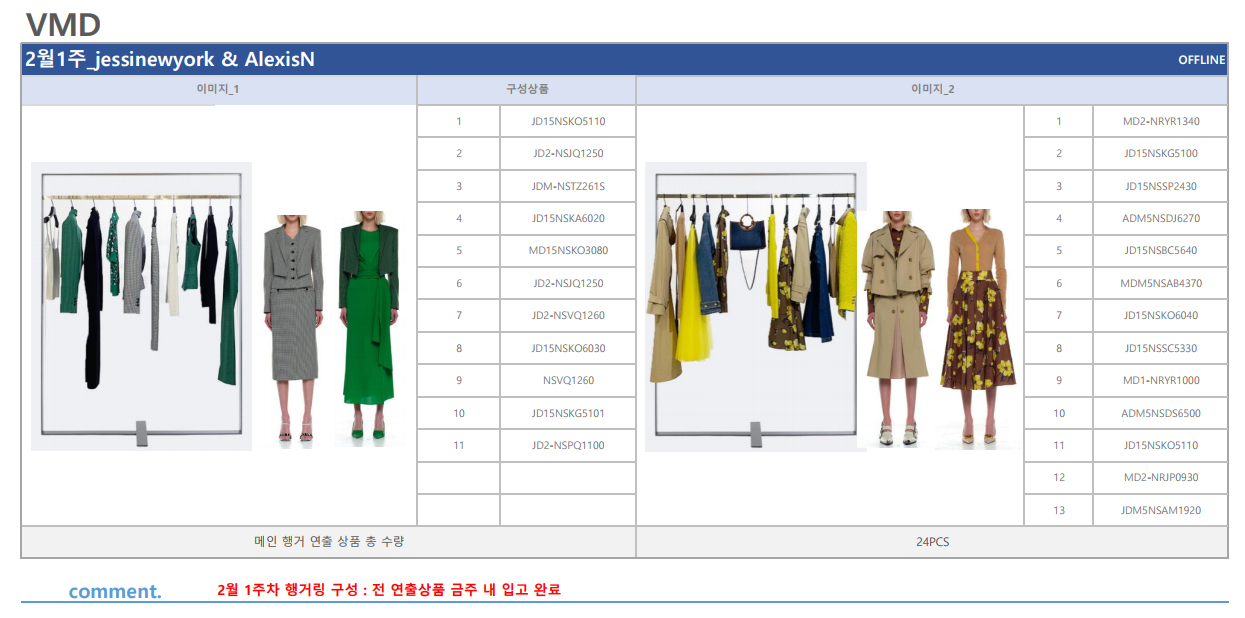Click row number 4 beside ADM5NSDJ6270
Image resolution: width=1245 pixels, height=618 pixels.
point(1059,218)
